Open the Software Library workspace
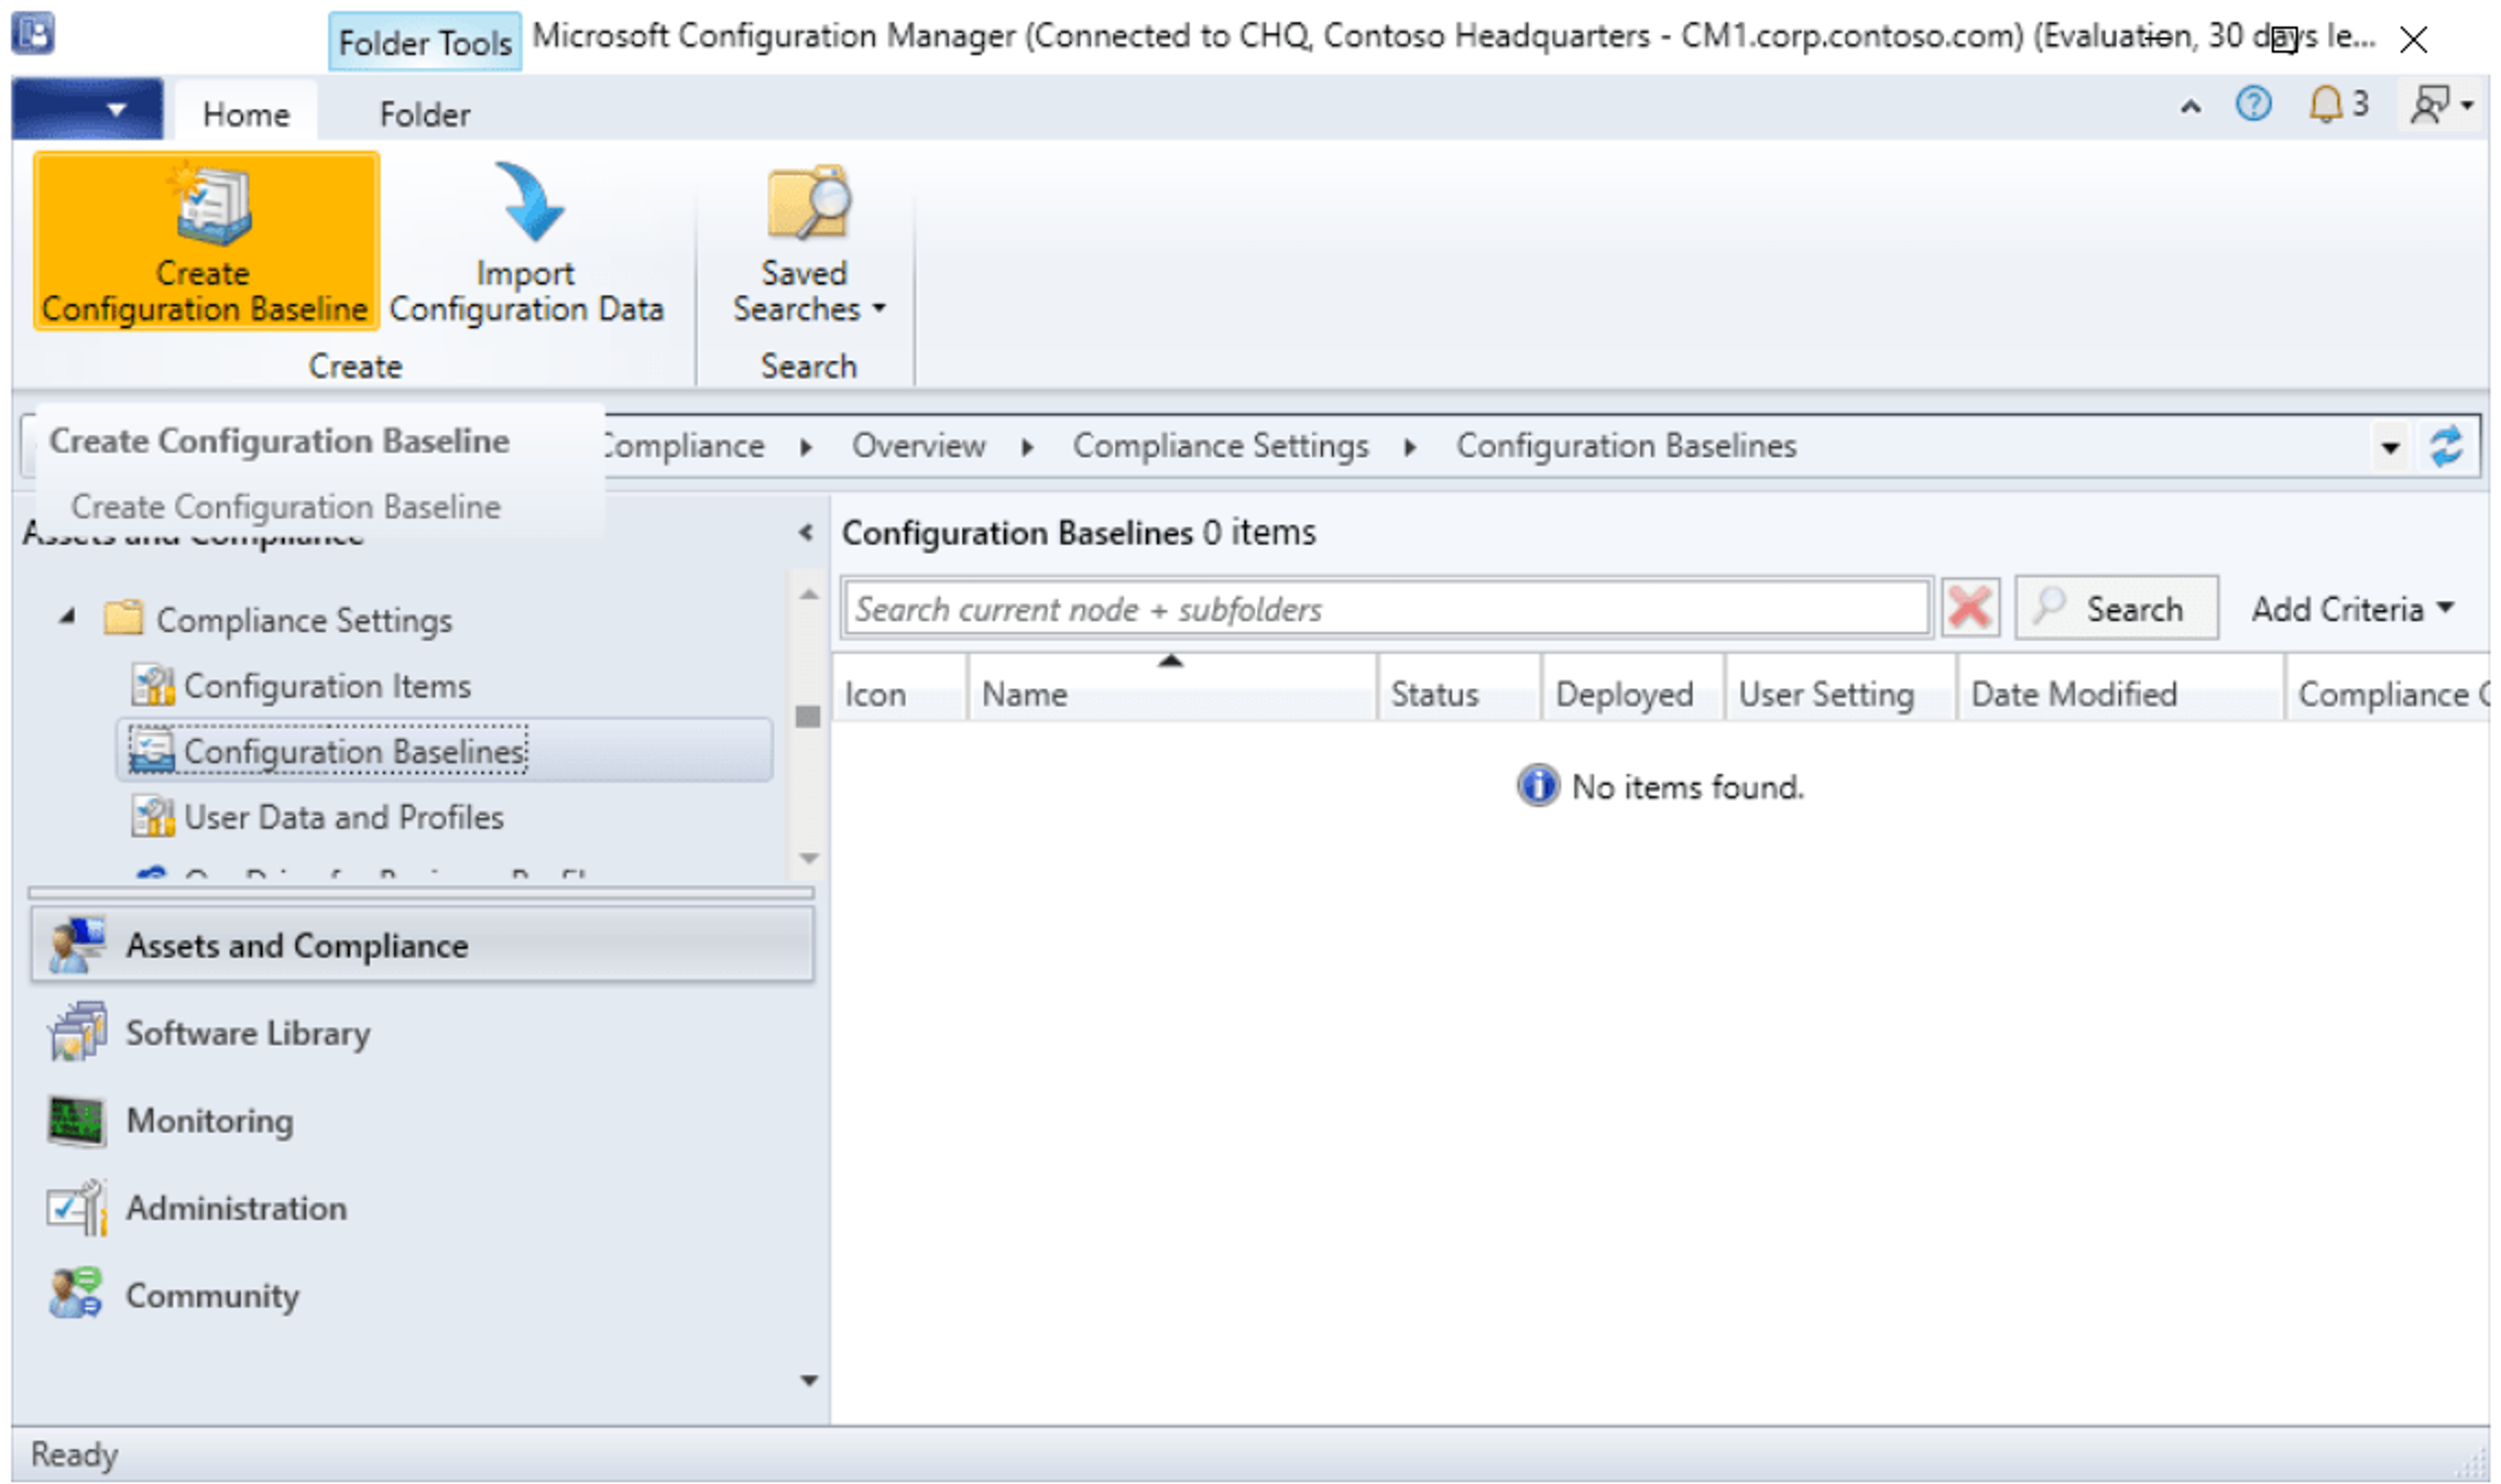2501x1484 pixels. (422, 1033)
